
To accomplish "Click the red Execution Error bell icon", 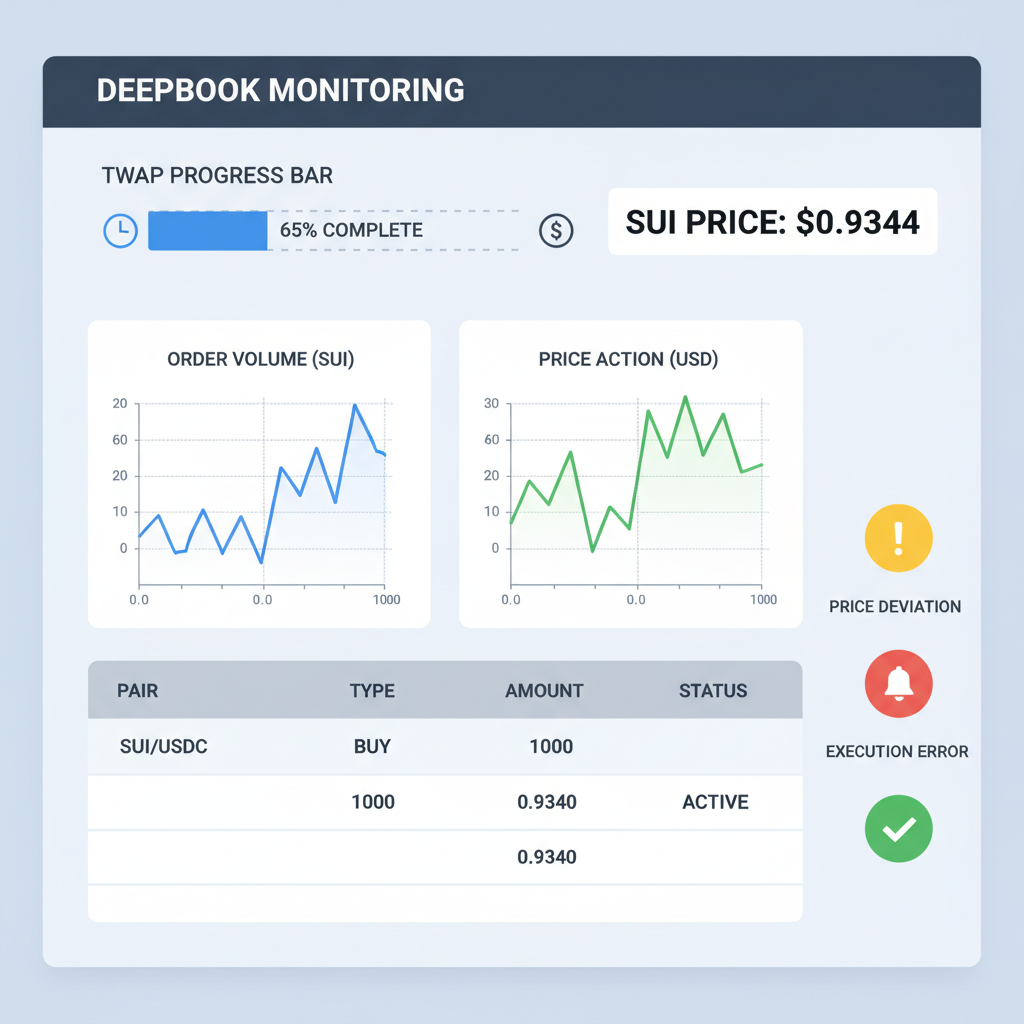I will tap(897, 684).
